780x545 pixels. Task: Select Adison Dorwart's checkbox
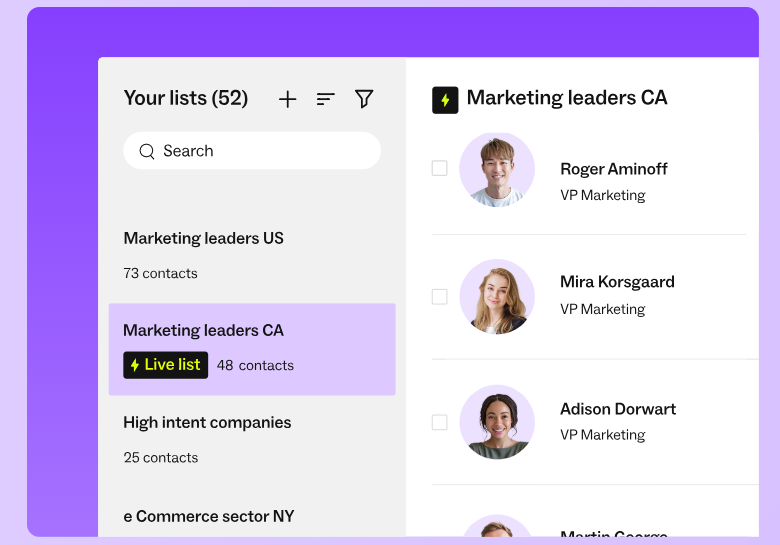tap(440, 423)
